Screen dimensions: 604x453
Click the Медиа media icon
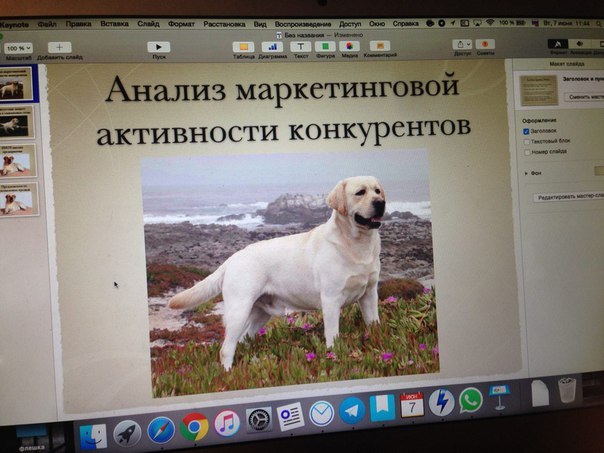tap(350, 46)
